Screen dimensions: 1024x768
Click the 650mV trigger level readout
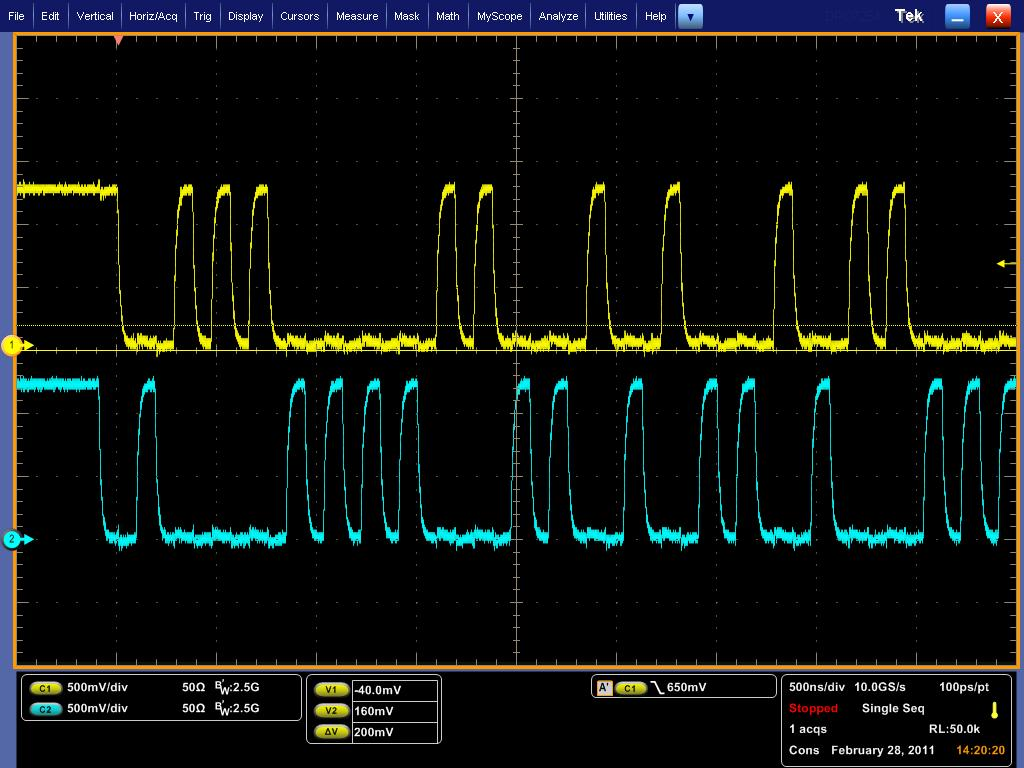point(686,688)
